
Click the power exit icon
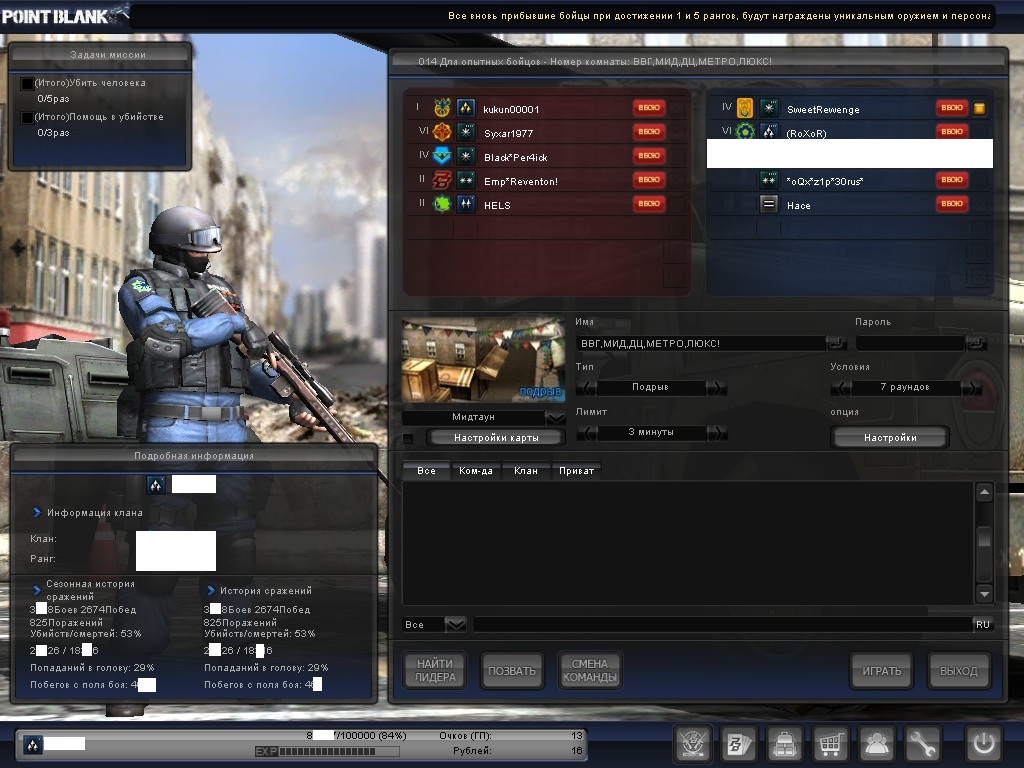982,744
